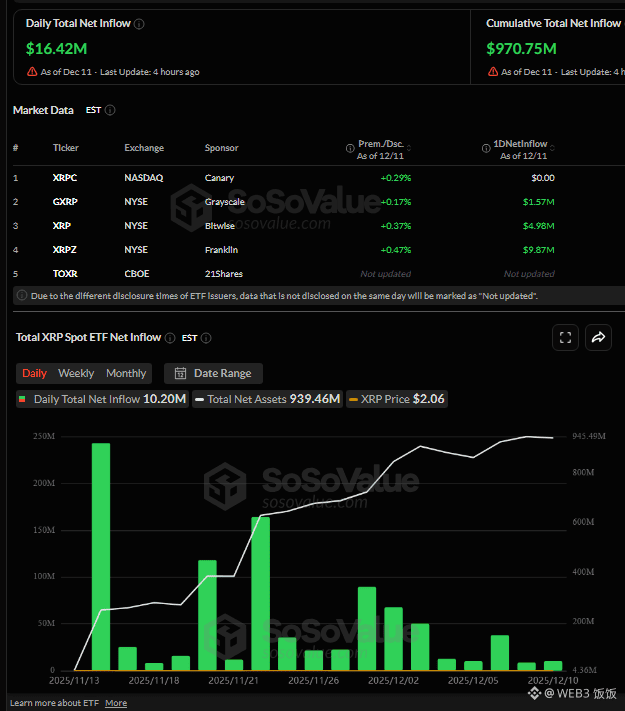Click the bar above the 2025/11/21 label

tap(234, 665)
